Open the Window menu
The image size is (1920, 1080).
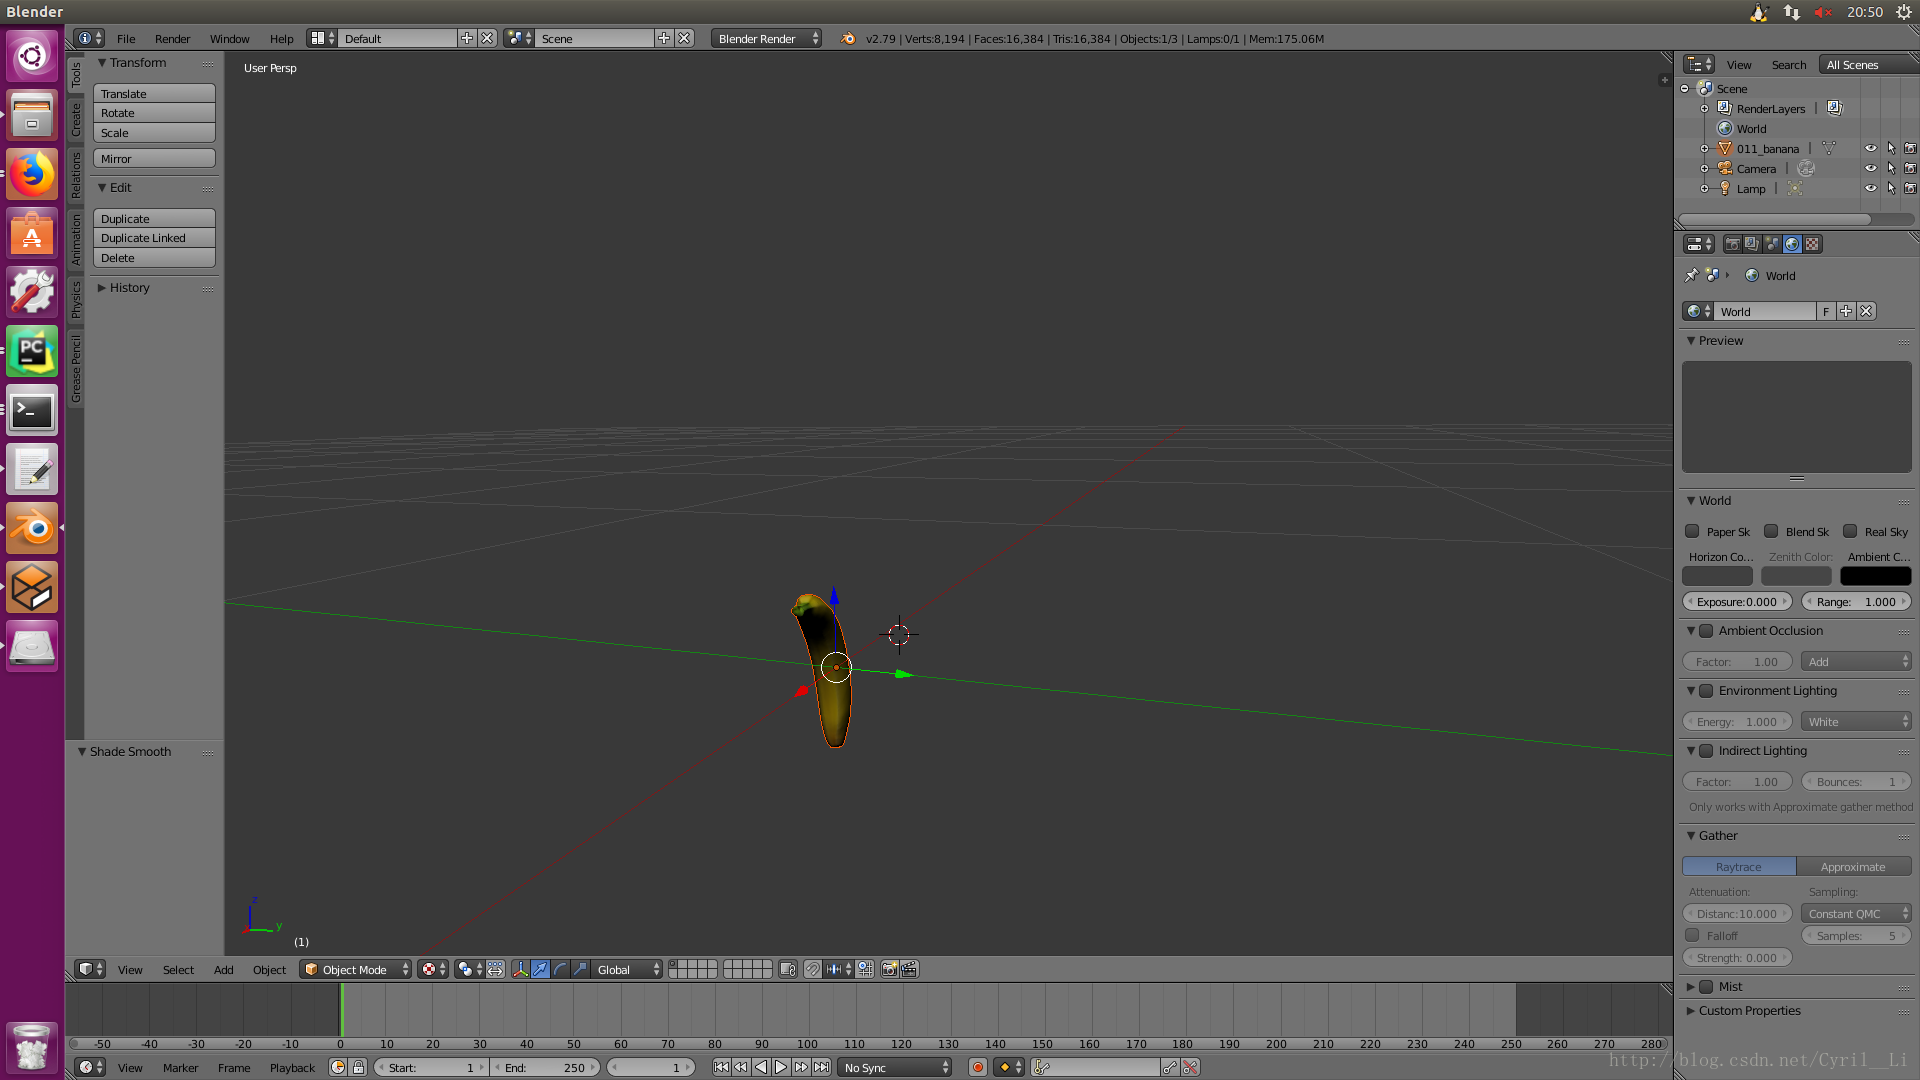[x=229, y=38]
